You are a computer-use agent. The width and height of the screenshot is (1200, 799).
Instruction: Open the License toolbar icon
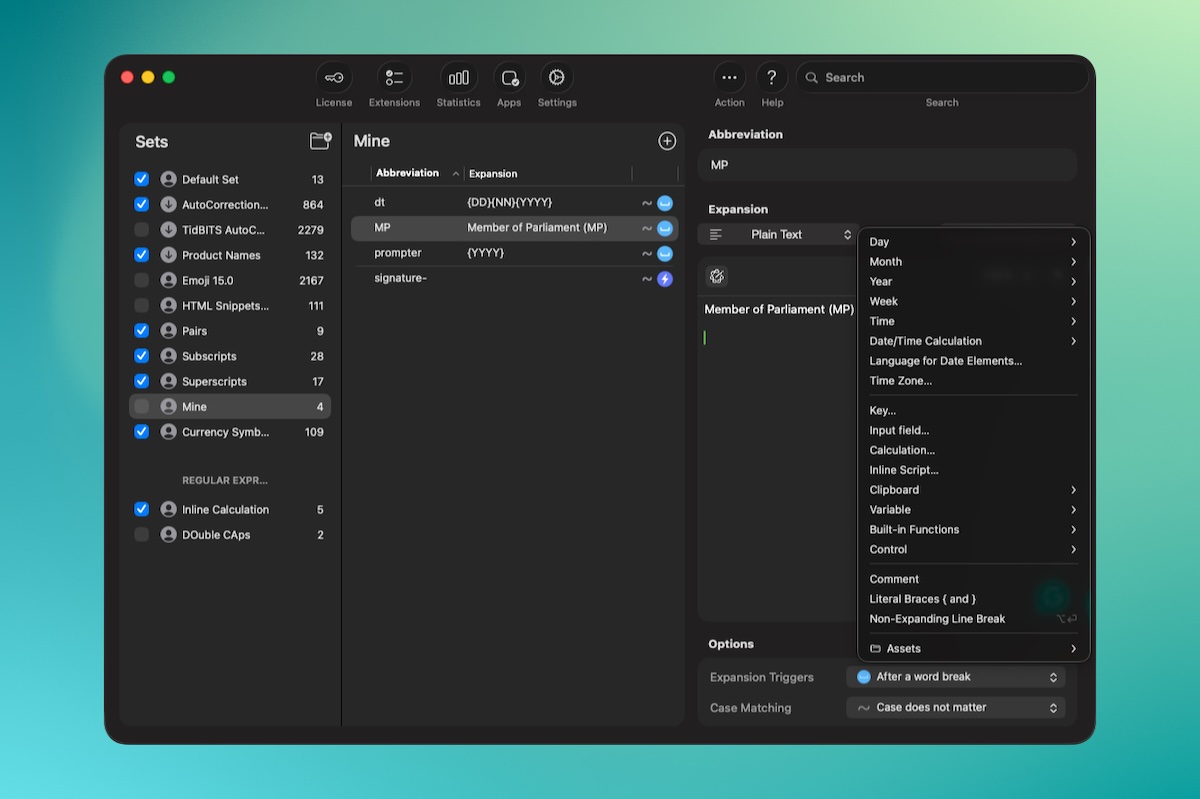point(334,78)
